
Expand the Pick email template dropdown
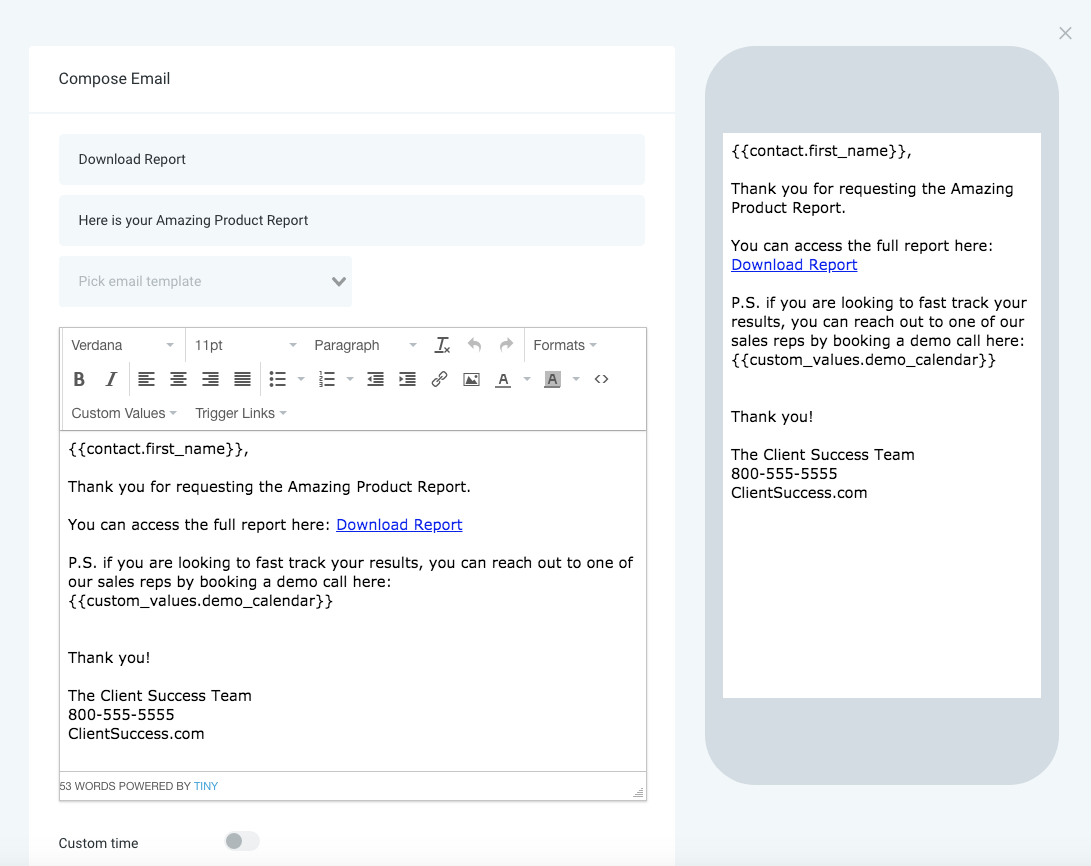(x=205, y=282)
